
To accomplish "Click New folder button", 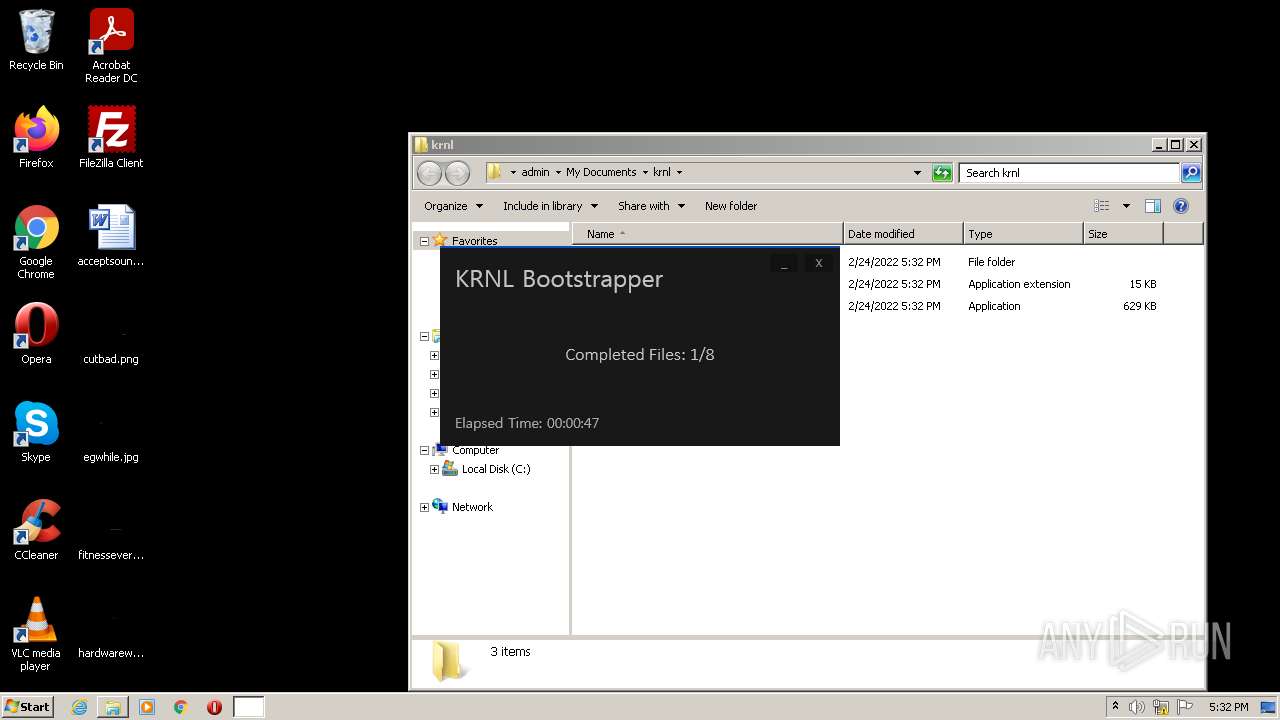I will [731, 206].
